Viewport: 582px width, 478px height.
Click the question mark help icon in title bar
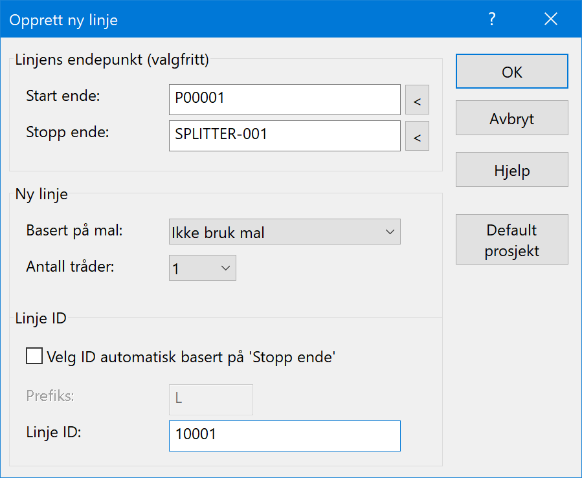tap(492, 19)
